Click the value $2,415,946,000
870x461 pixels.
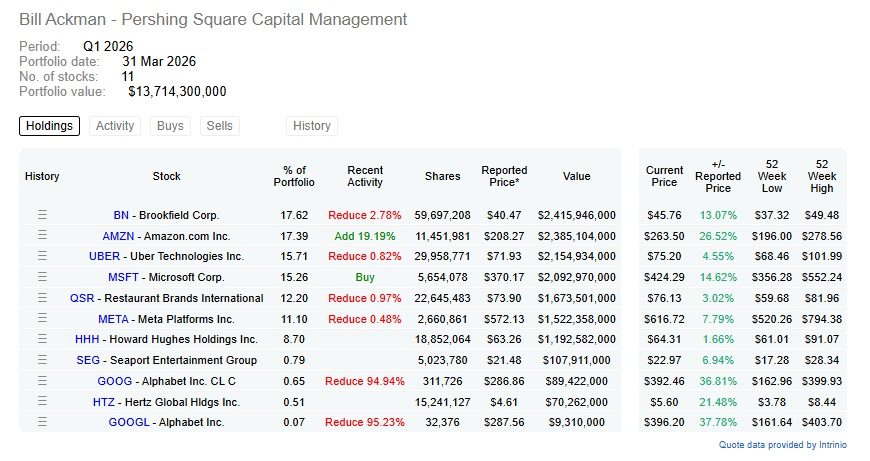click(x=576, y=215)
